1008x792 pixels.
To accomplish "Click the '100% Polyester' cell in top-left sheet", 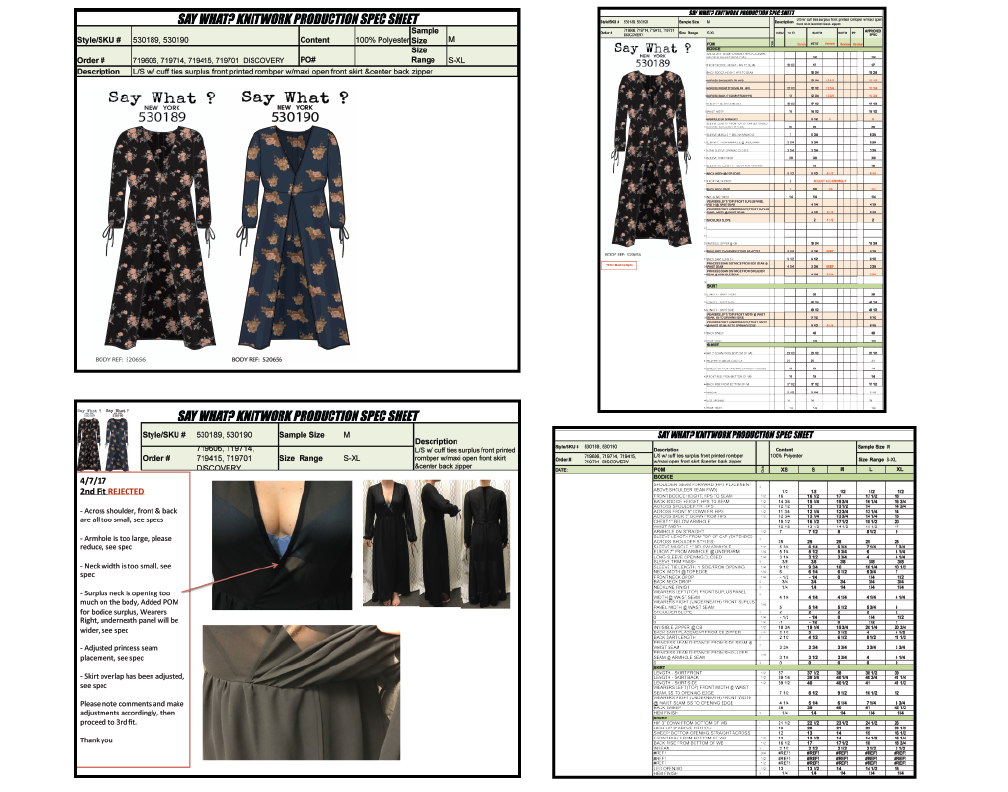I will point(382,40).
